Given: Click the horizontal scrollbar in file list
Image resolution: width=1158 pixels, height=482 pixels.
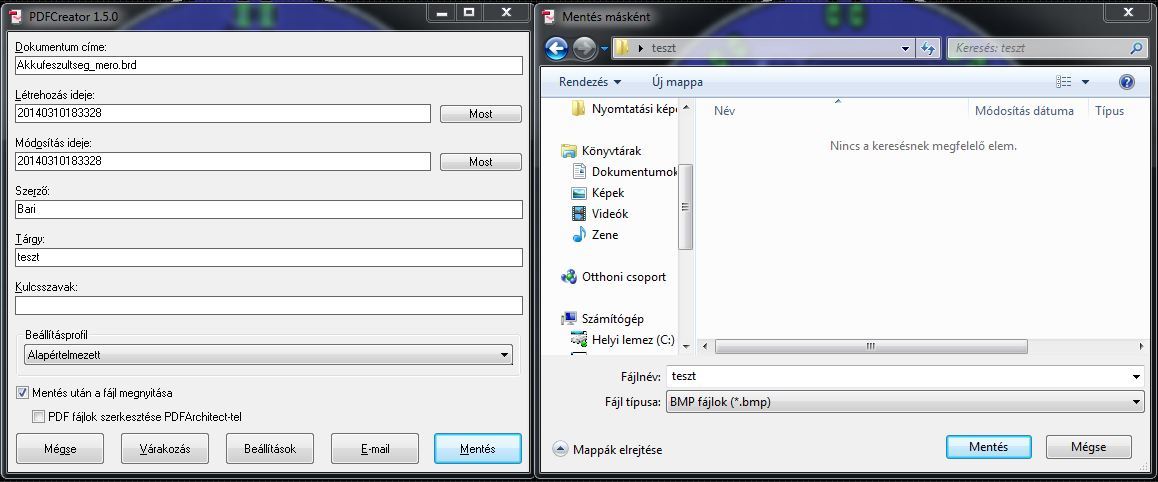Looking at the screenshot, I should pos(871,346).
